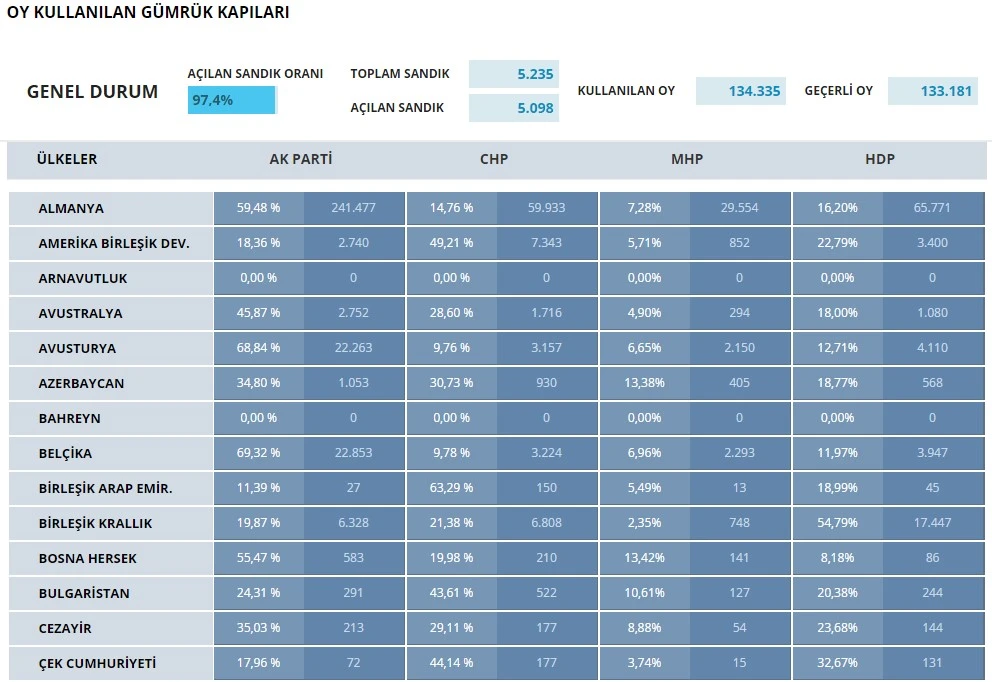Click the BİRLEŞİK KRALLIK row label
This screenshot has height=682, width=992.
[95, 523]
